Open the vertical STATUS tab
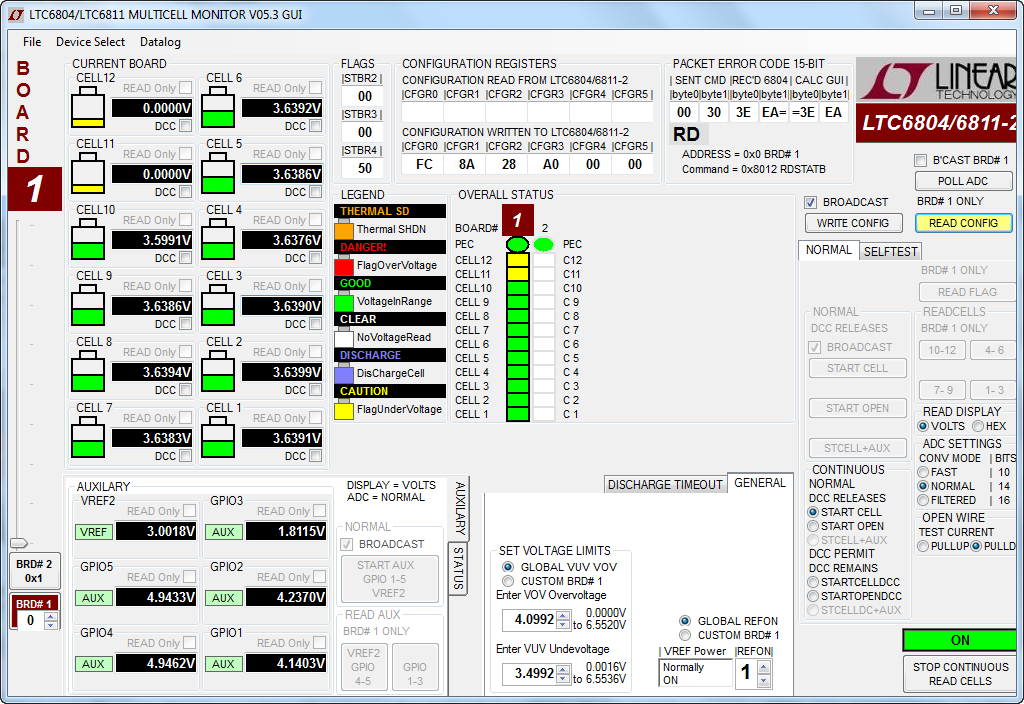Viewport: 1024px width, 704px height. [x=458, y=568]
